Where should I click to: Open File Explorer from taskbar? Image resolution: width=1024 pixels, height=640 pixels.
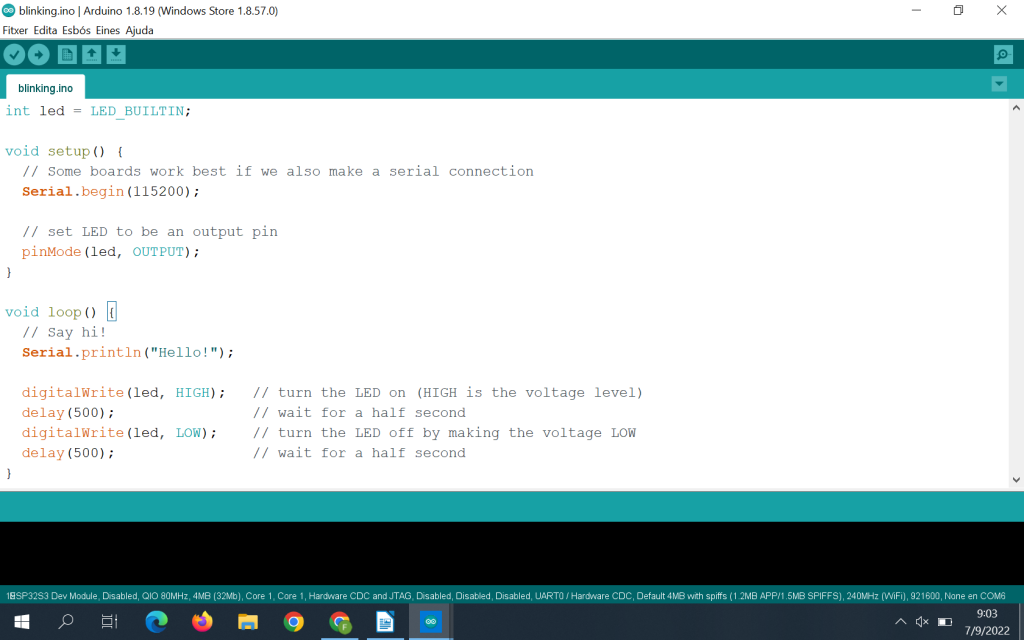[x=248, y=622]
